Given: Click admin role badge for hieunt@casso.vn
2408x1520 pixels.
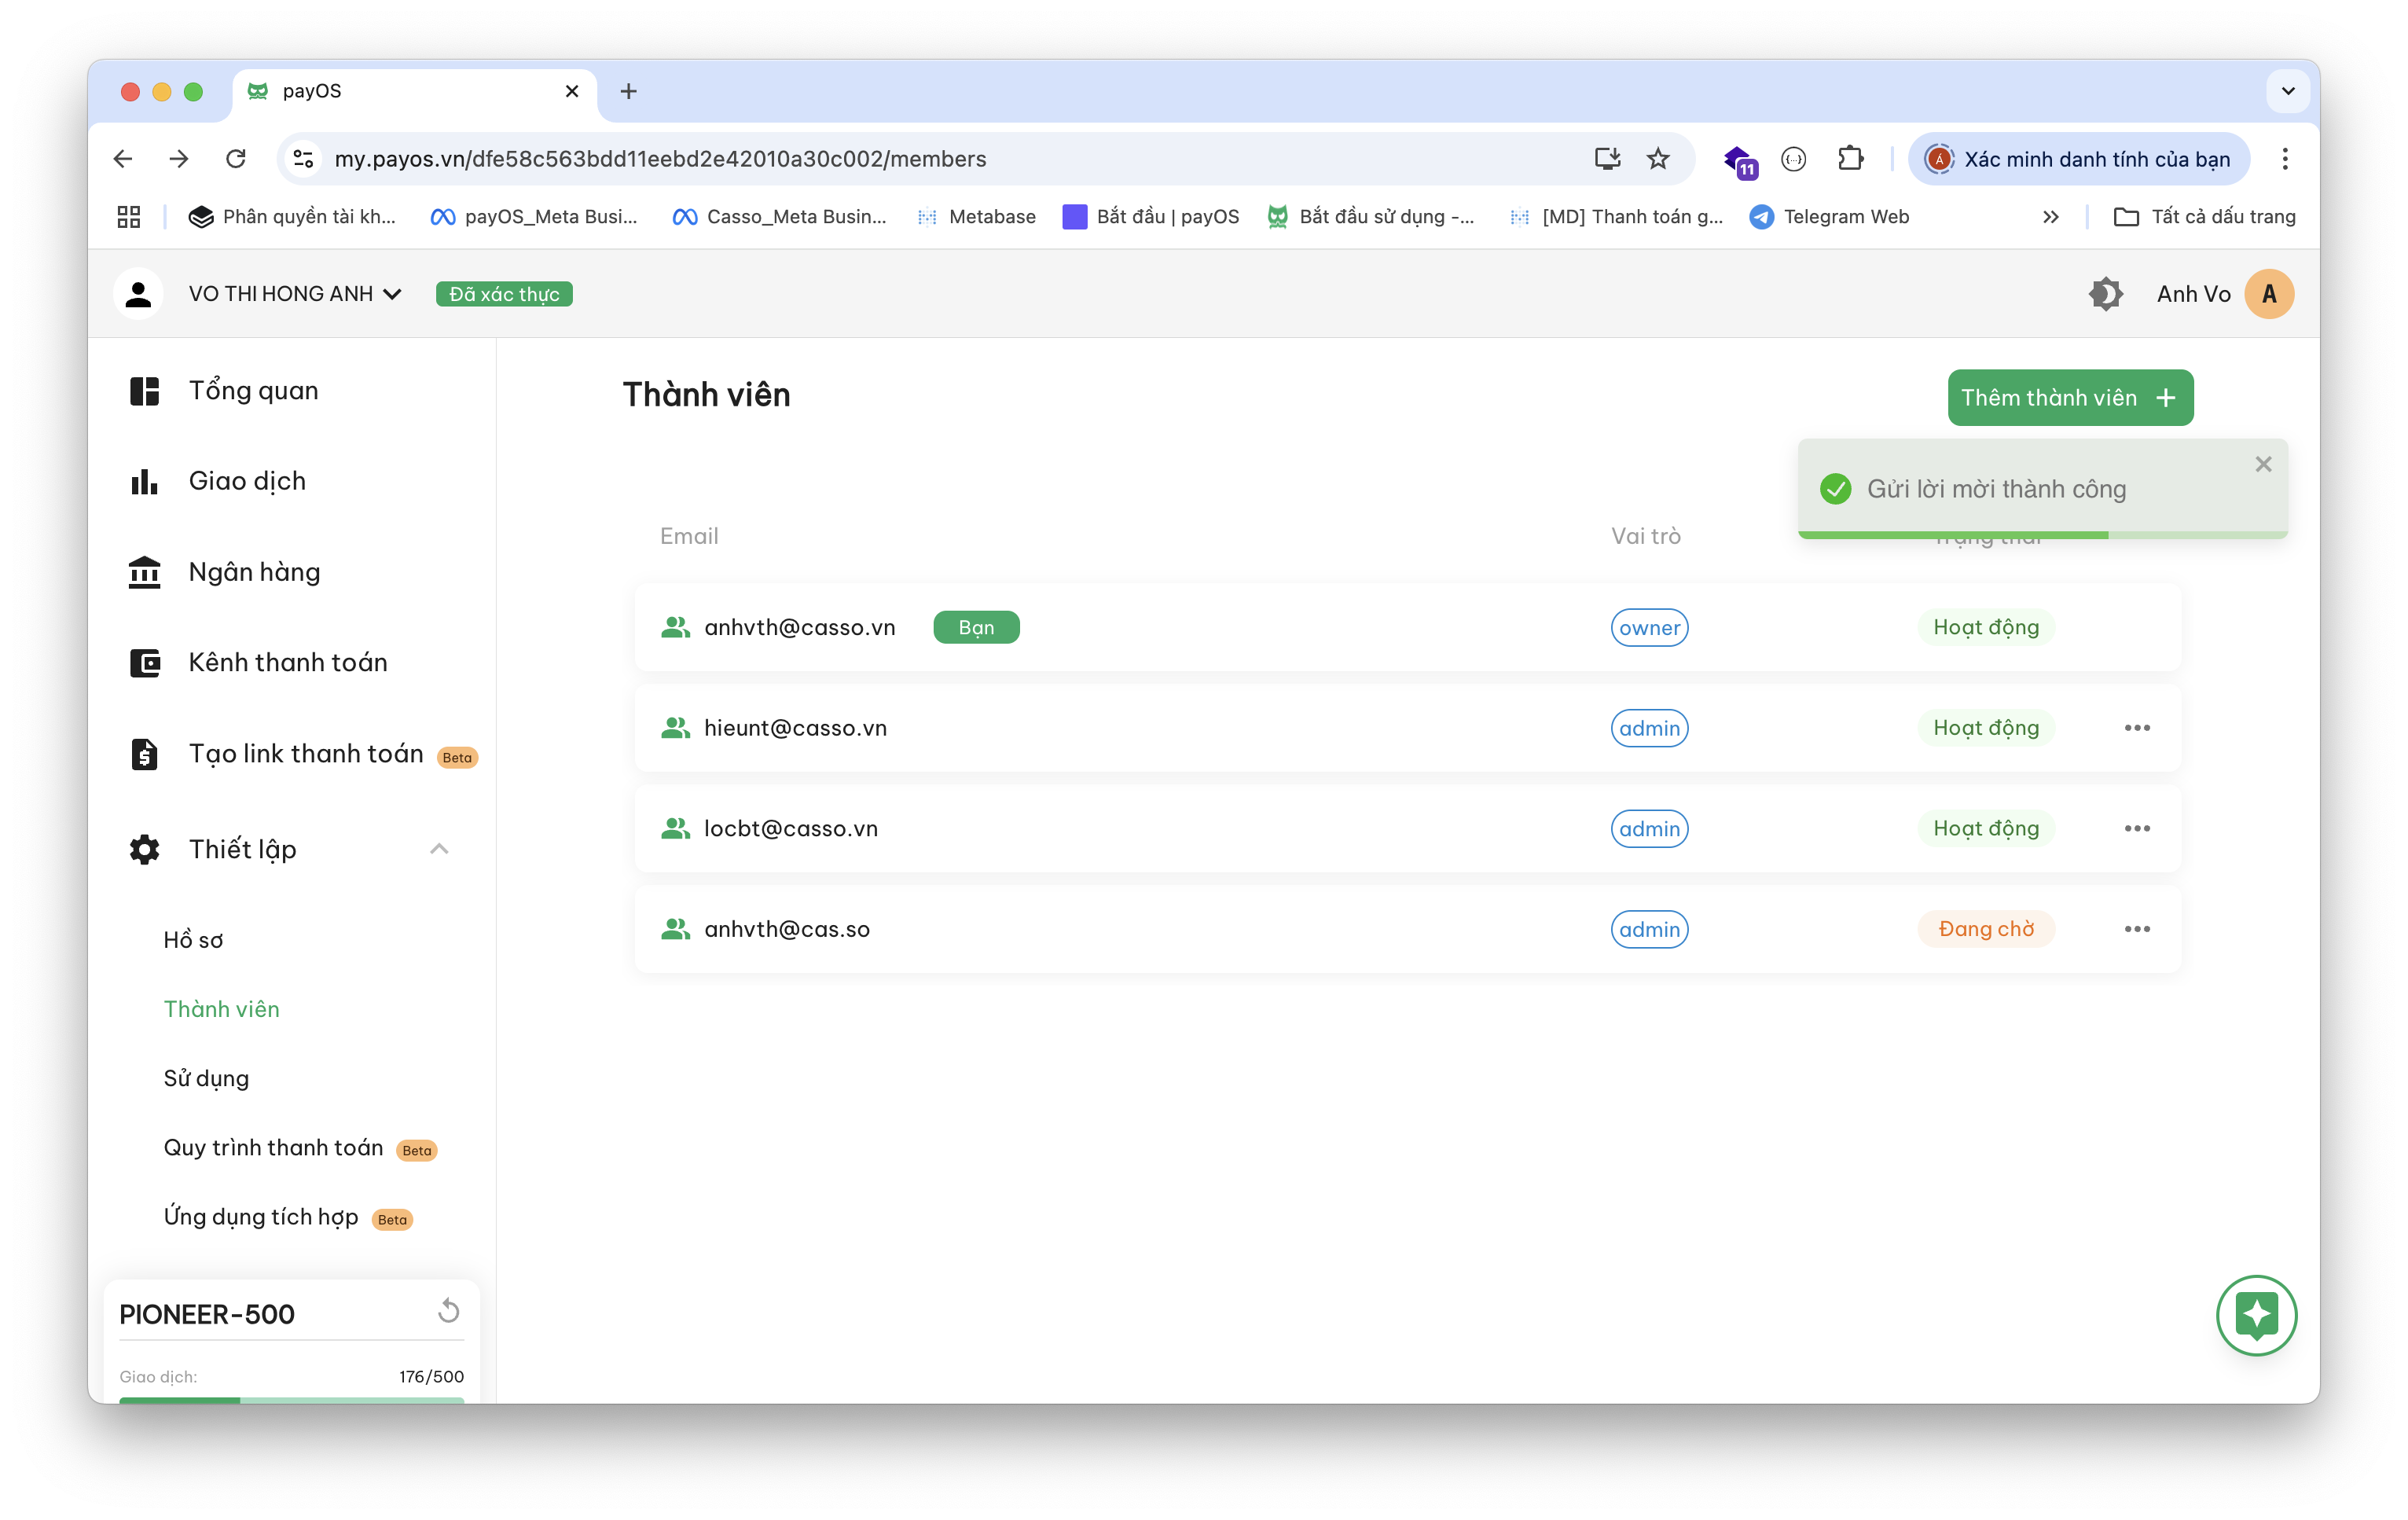Looking at the screenshot, I should point(1649,728).
